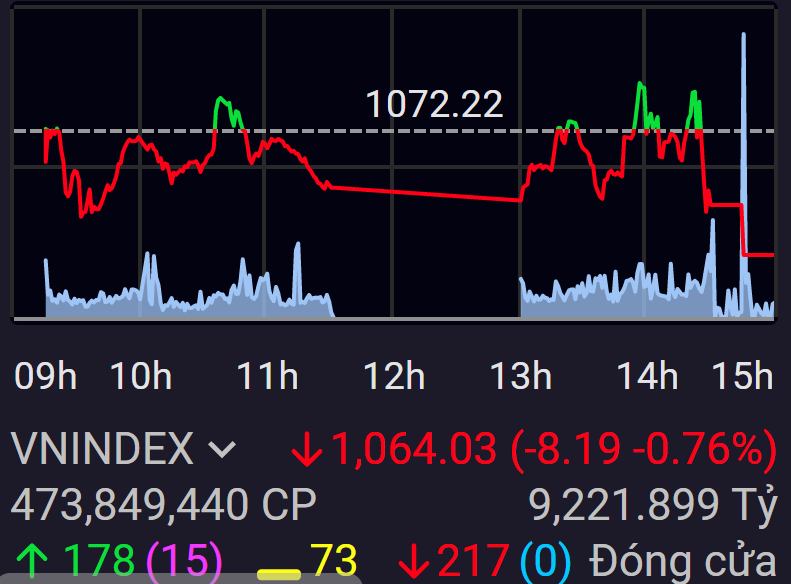Click the 15h time axis marker

point(742,376)
